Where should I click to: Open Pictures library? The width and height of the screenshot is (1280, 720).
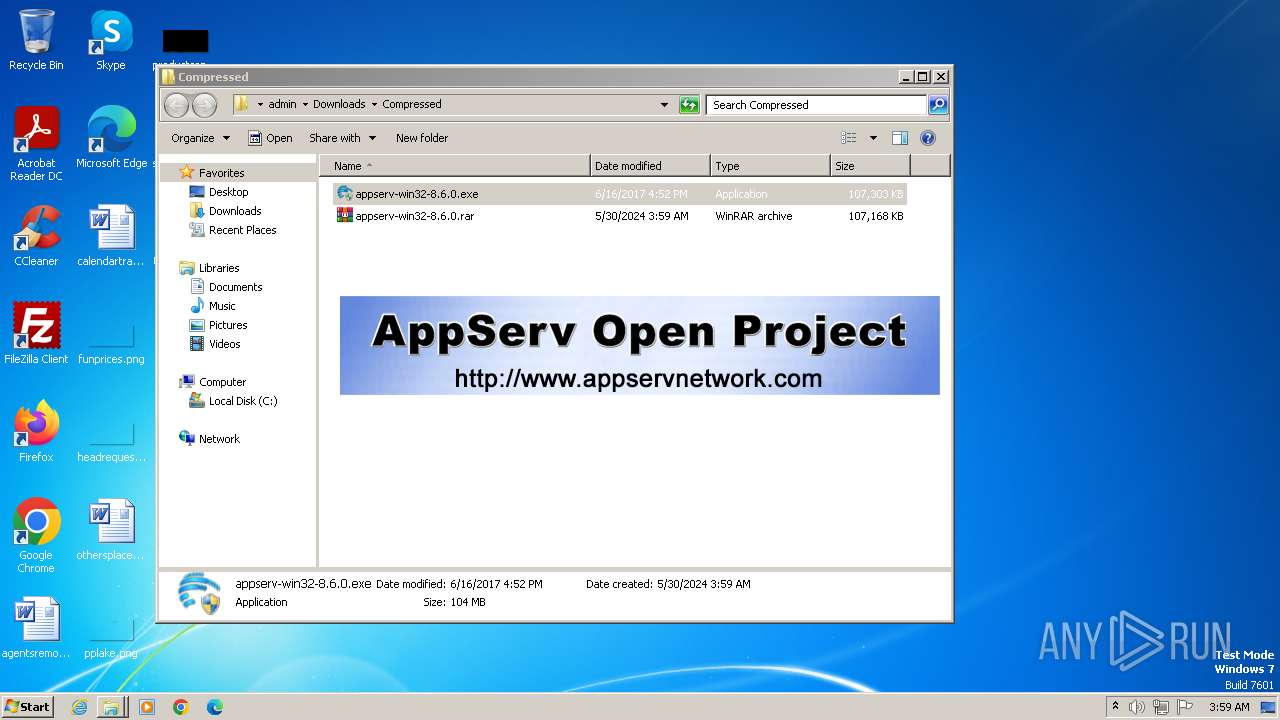[x=228, y=325]
